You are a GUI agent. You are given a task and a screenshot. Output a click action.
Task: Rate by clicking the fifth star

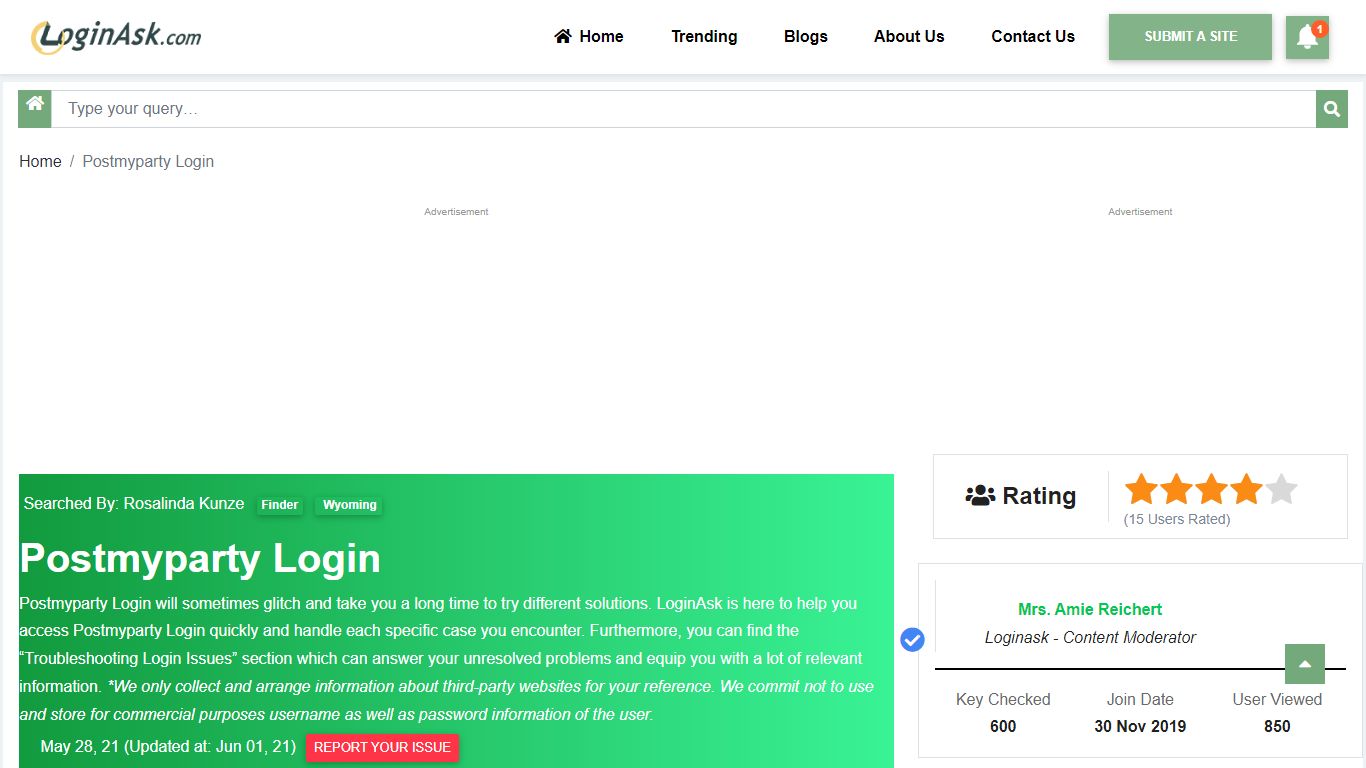pyautogui.click(x=1281, y=489)
